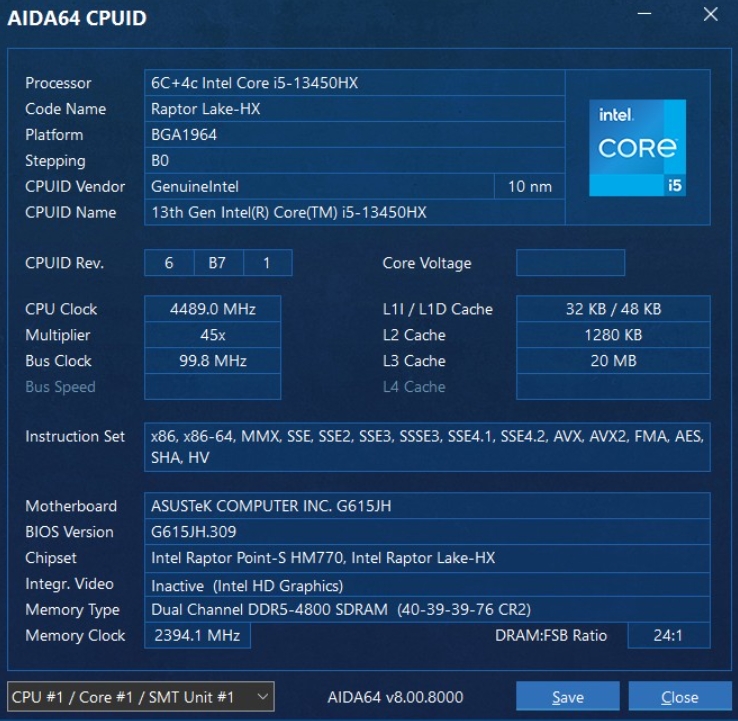
Task: Select the CPU Clock value 4489.0 MHz
Action: coord(212,309)
